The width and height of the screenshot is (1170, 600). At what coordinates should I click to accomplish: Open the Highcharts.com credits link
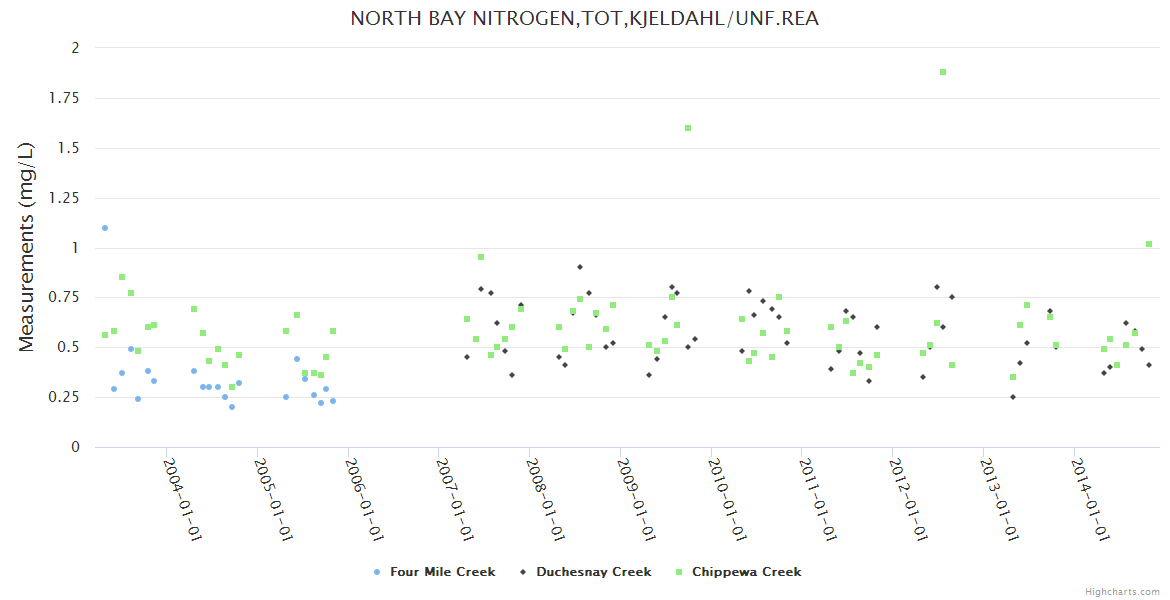pos(1122,591)
